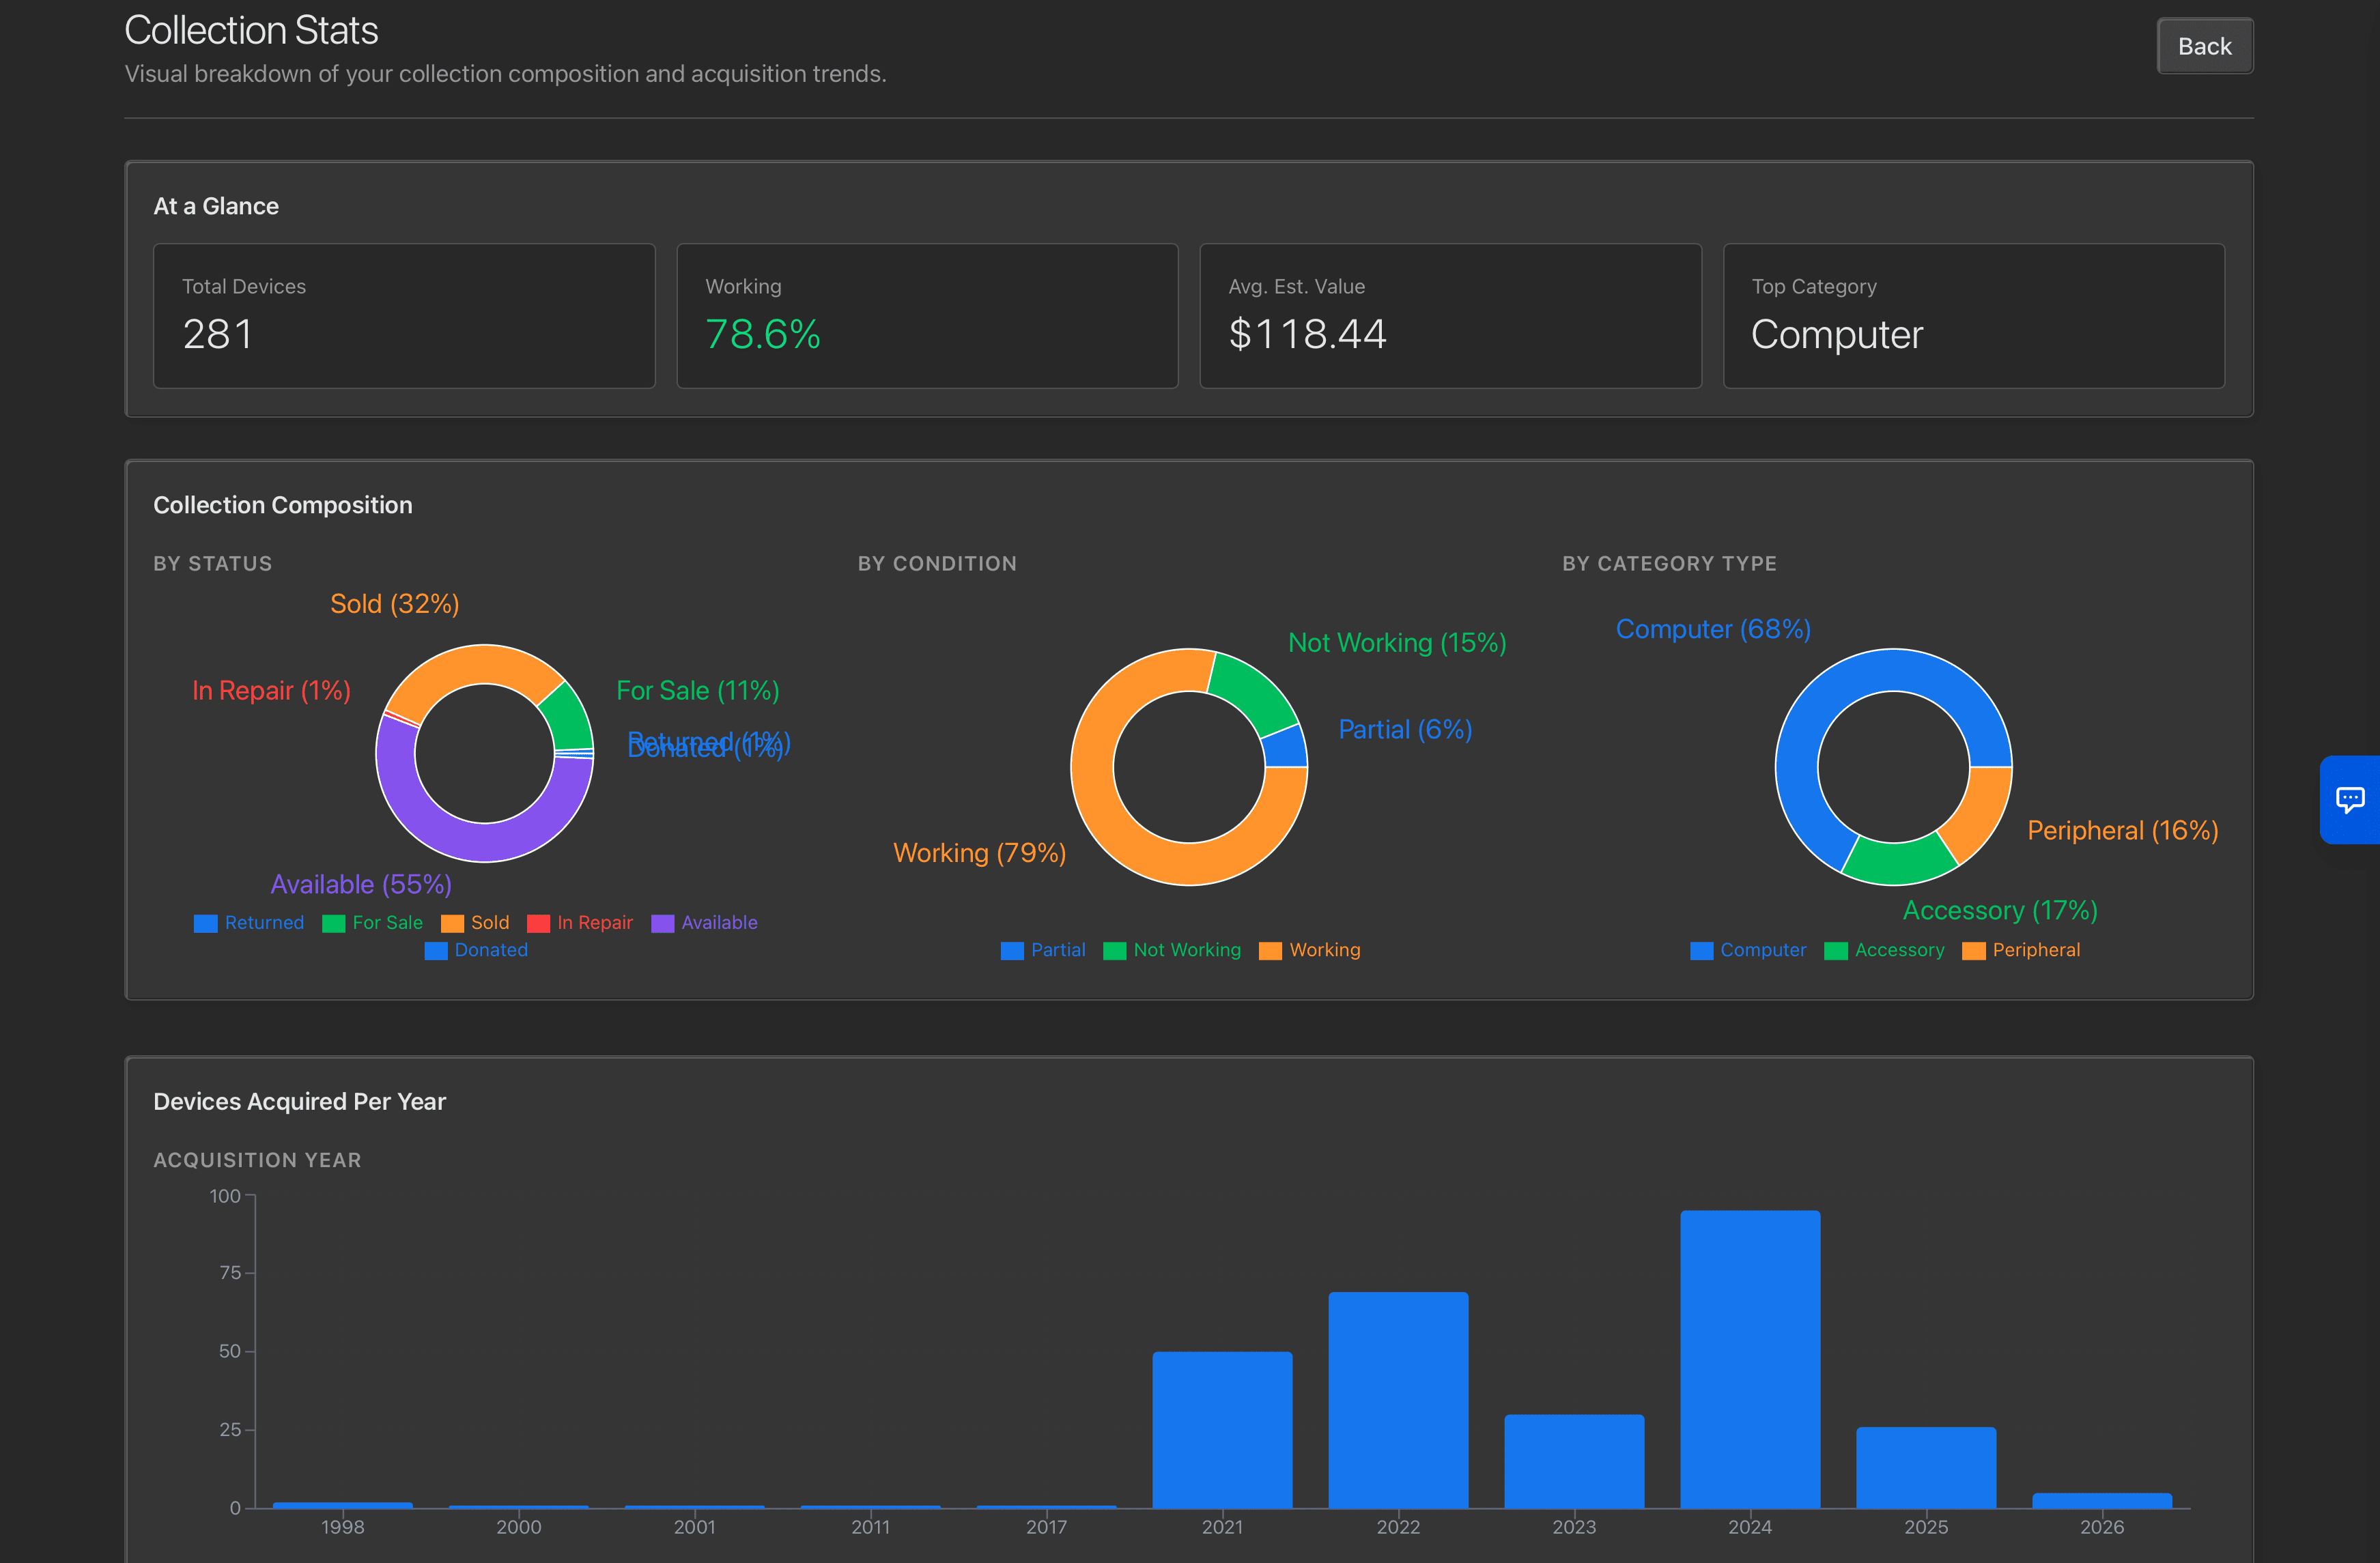The width and height of the screenshot is (2380, 1563).
Task: Toggle the In Repair legend entry
Action: (580, 923)
